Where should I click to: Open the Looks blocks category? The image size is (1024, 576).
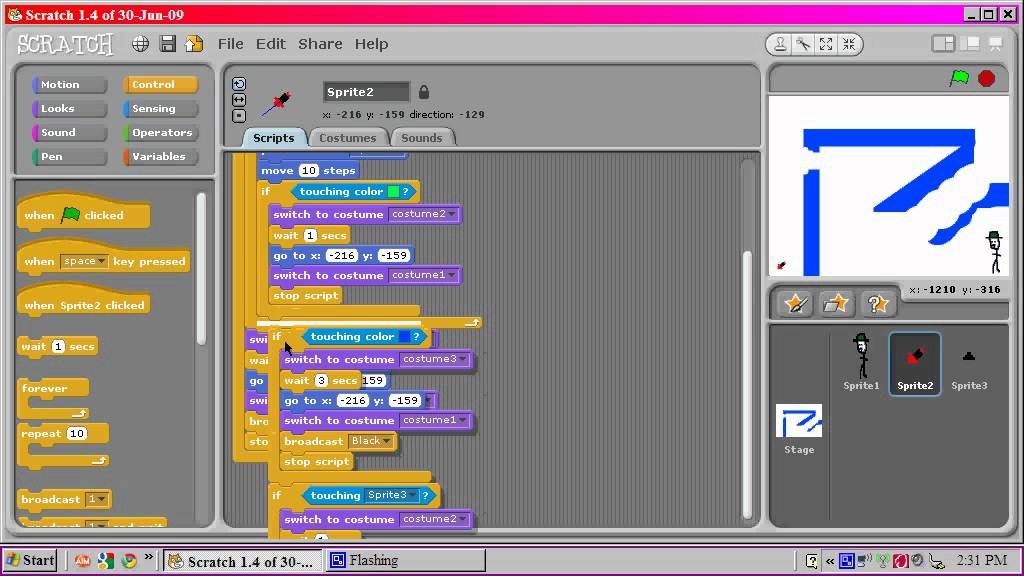click(x=69, y=108)
